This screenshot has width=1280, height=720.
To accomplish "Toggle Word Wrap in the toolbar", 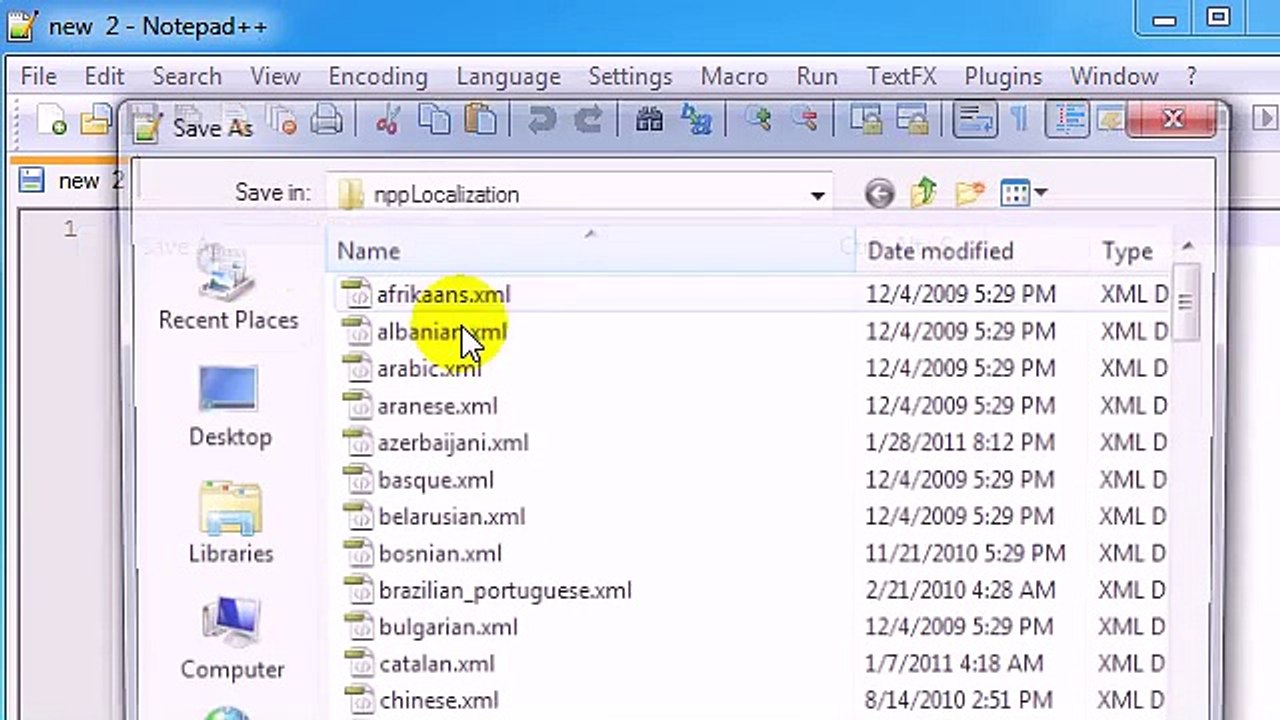I will 974,121.
